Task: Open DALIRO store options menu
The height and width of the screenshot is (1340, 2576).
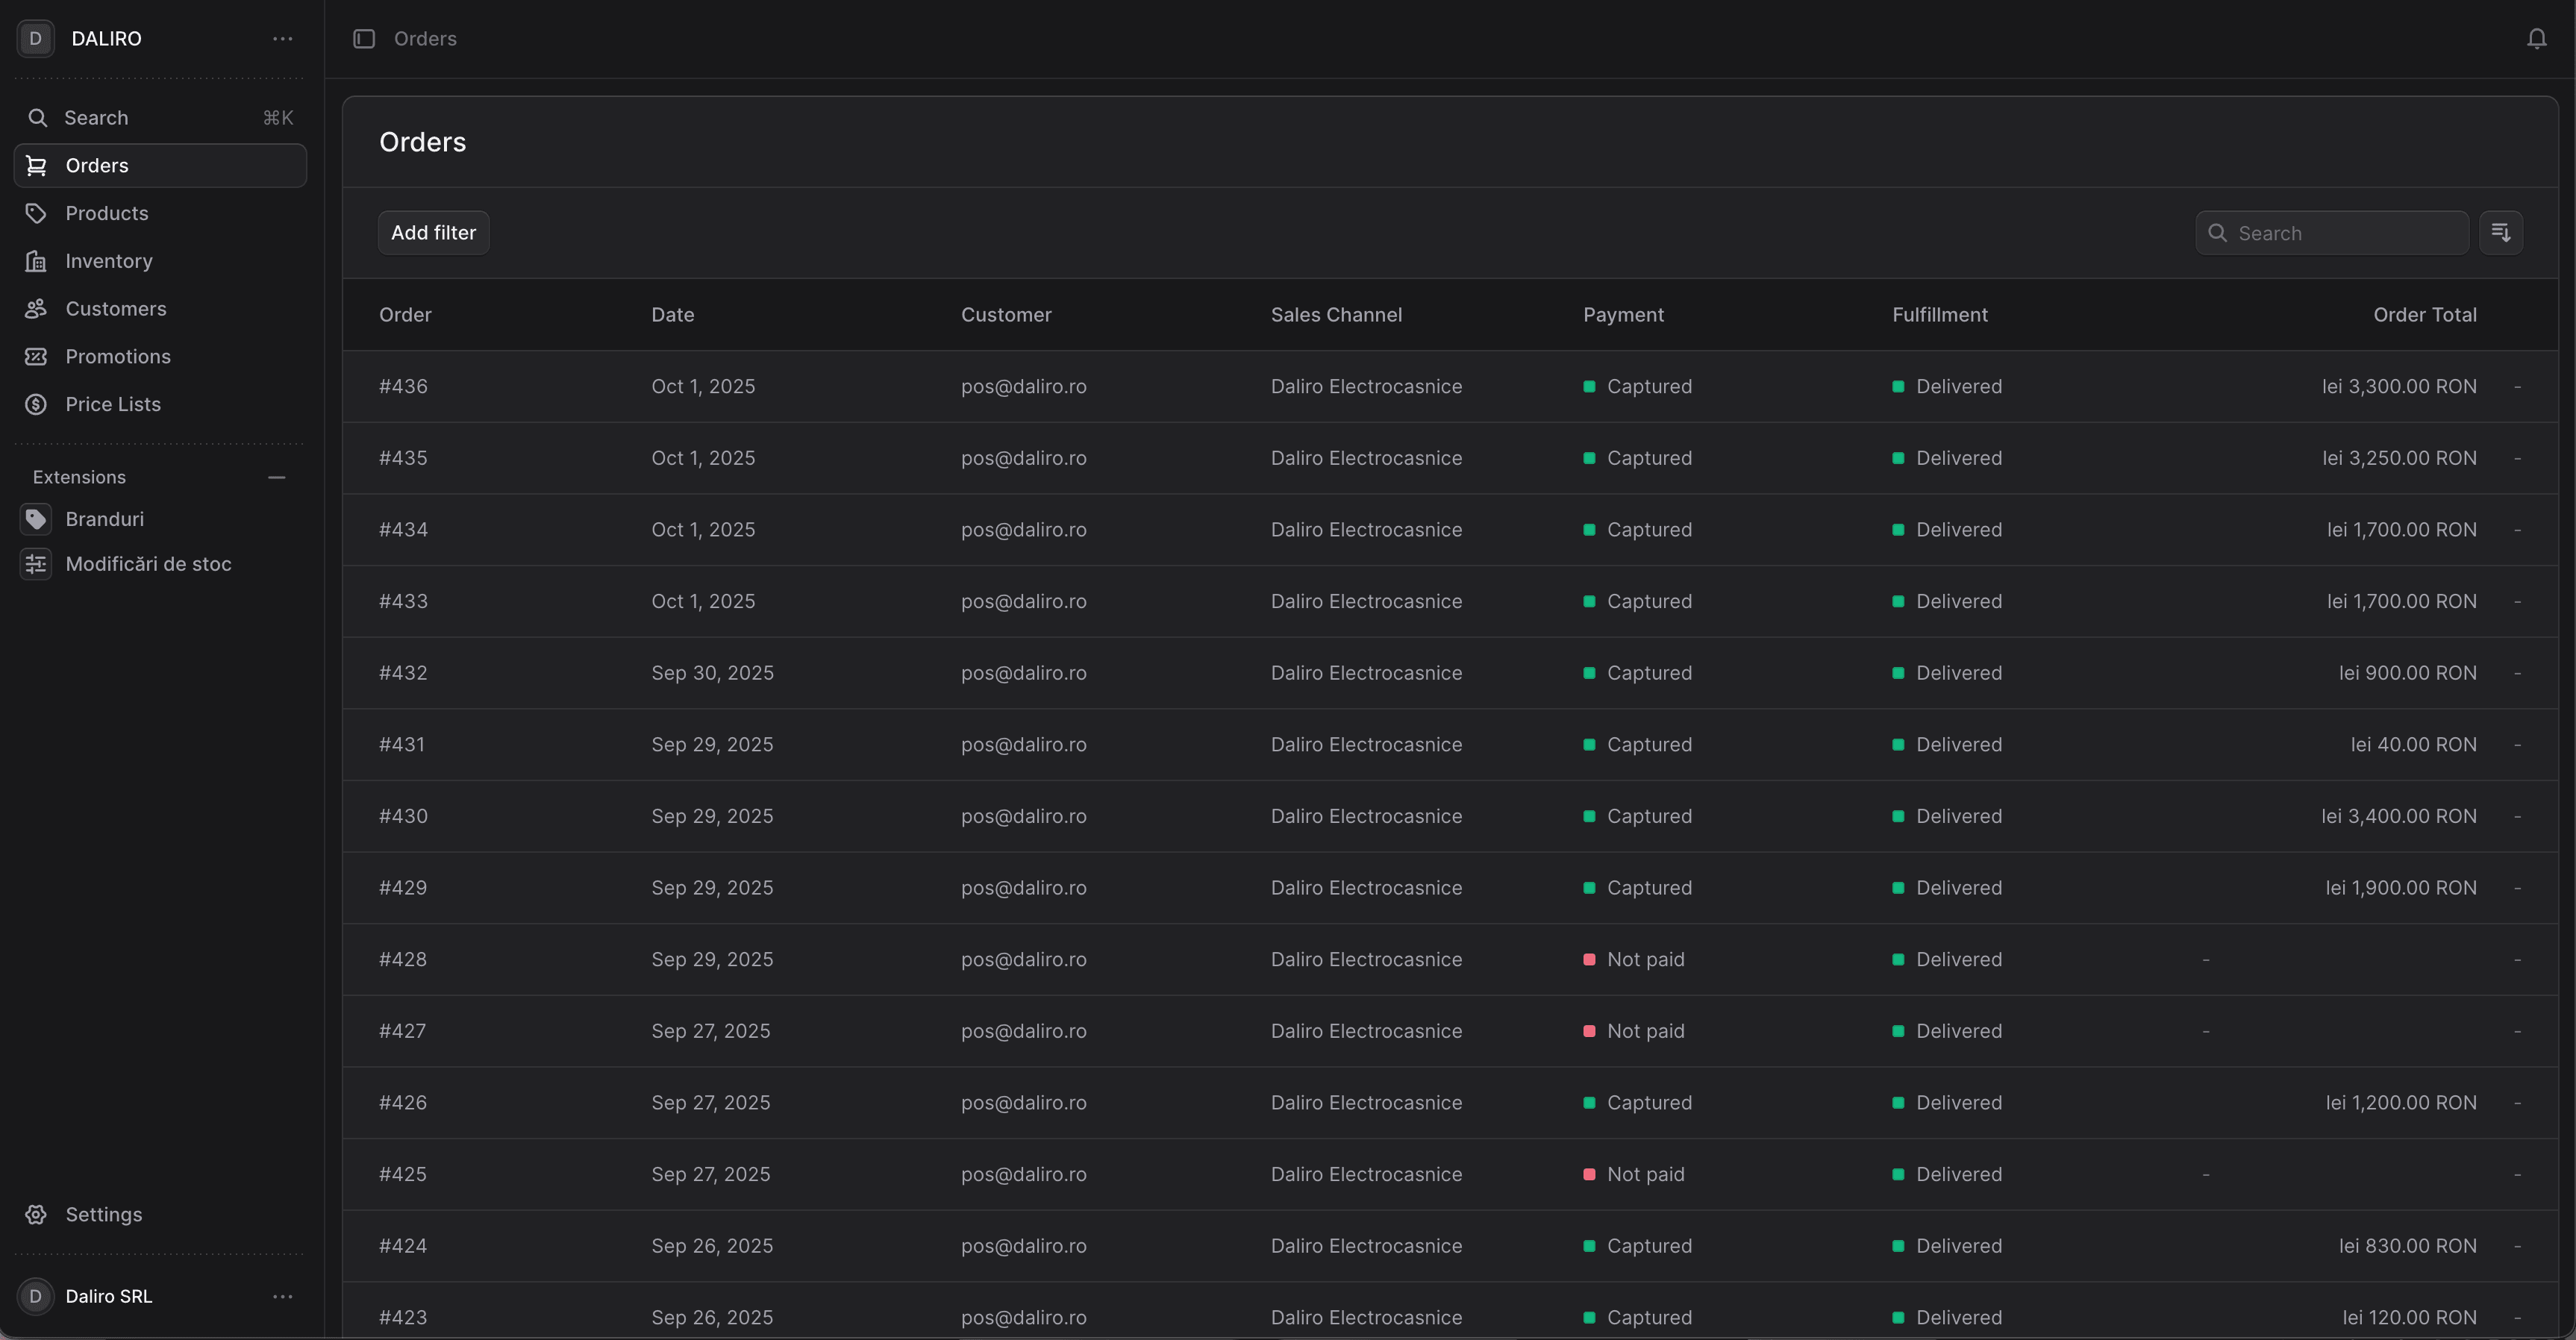Action: point(282,39)
